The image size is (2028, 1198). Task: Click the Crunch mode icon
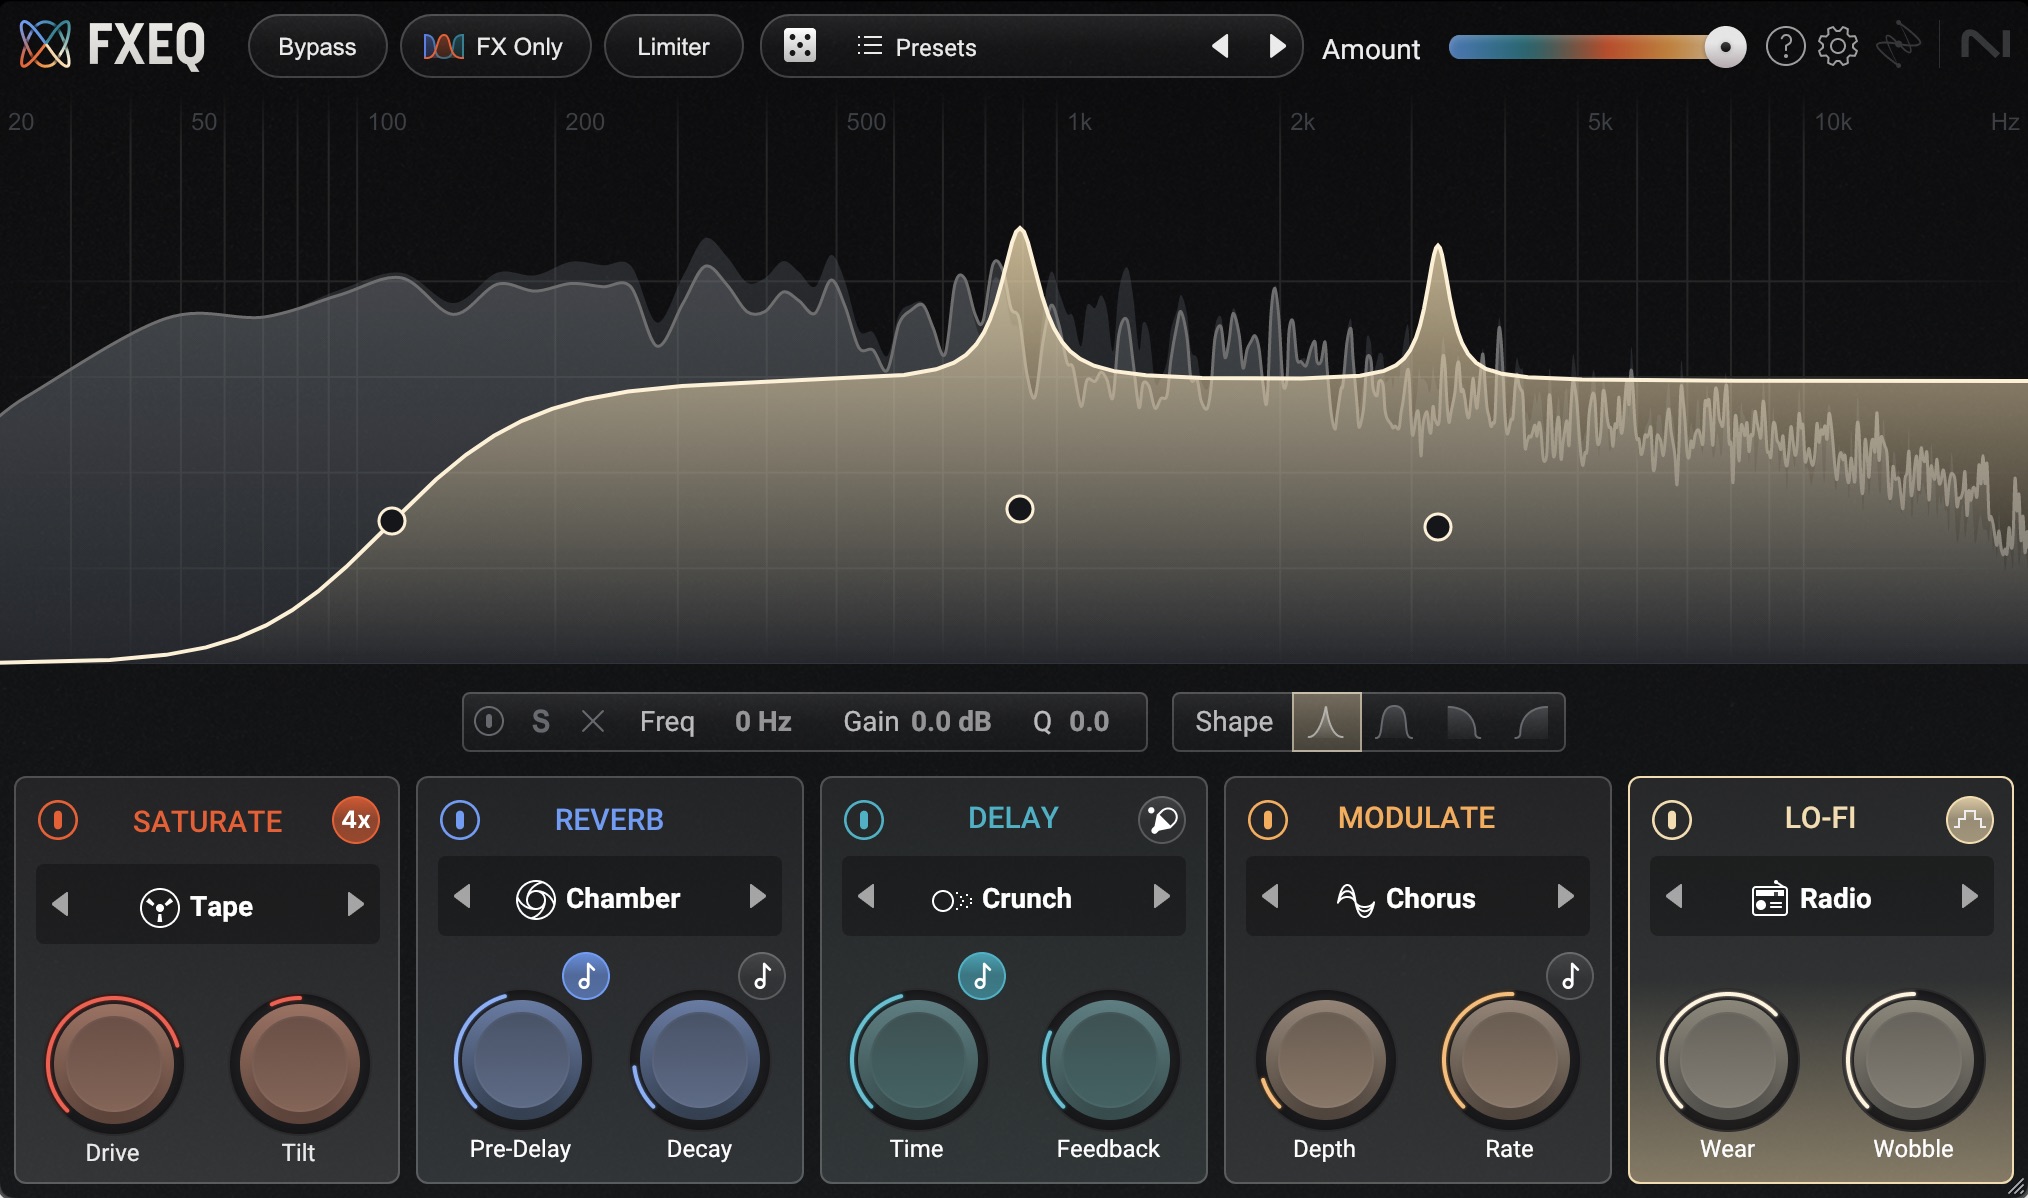tap(951, 900)
